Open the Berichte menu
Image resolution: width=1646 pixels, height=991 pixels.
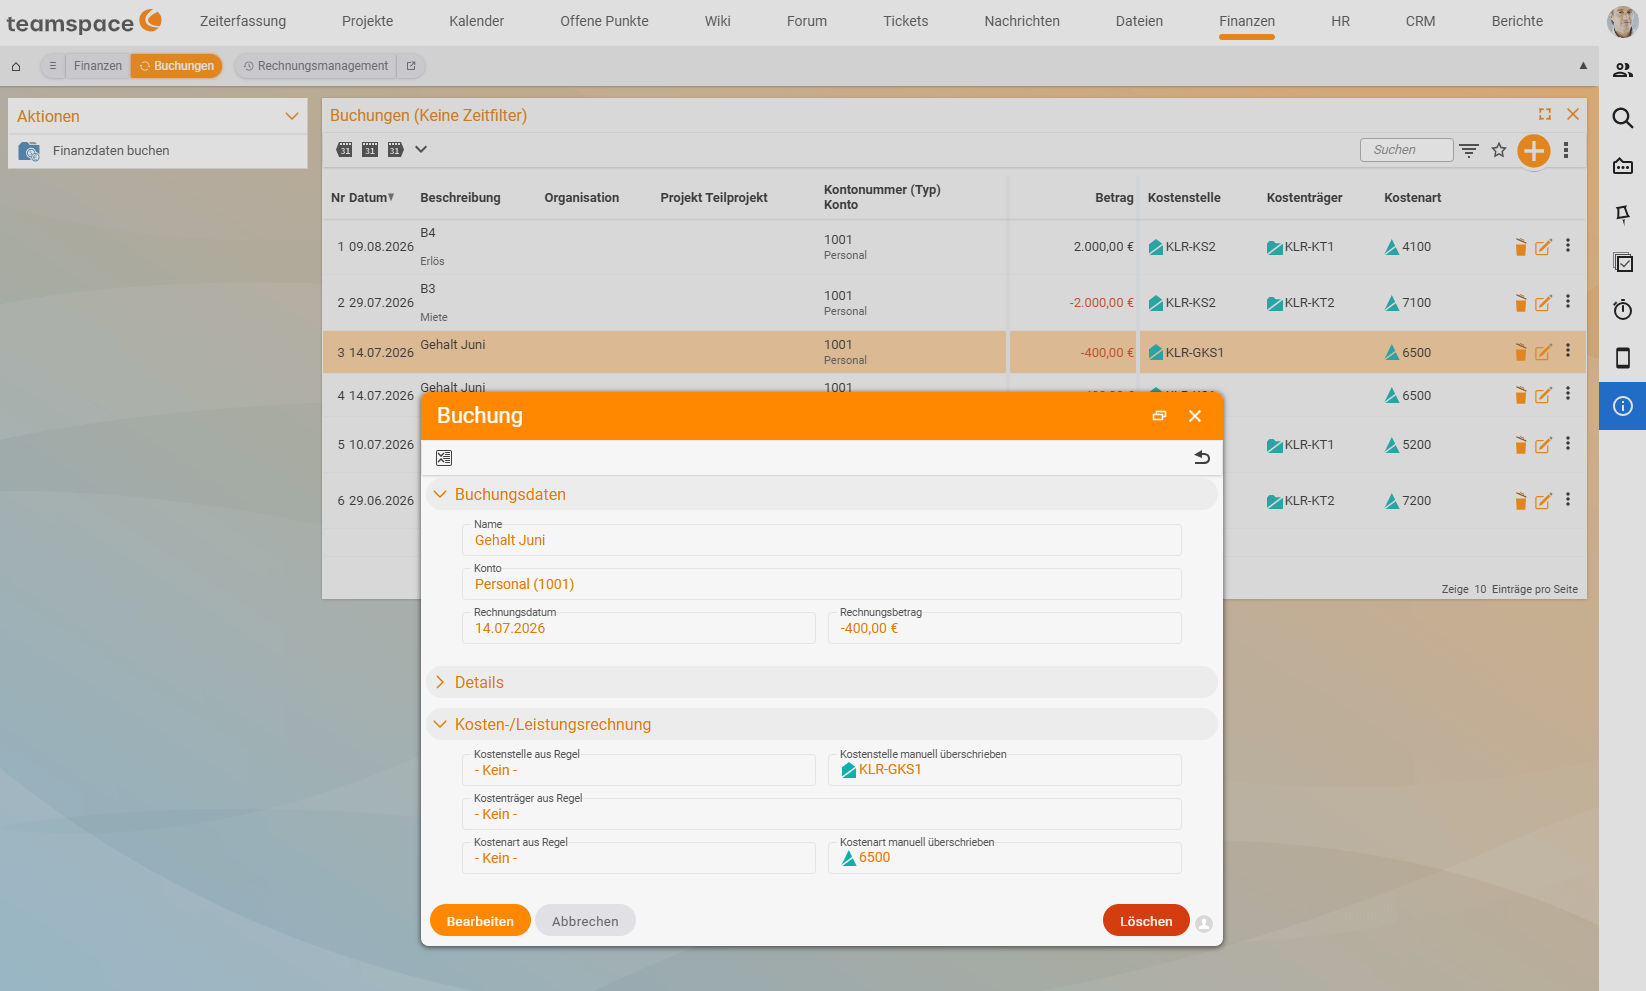tap(1517, 21)
